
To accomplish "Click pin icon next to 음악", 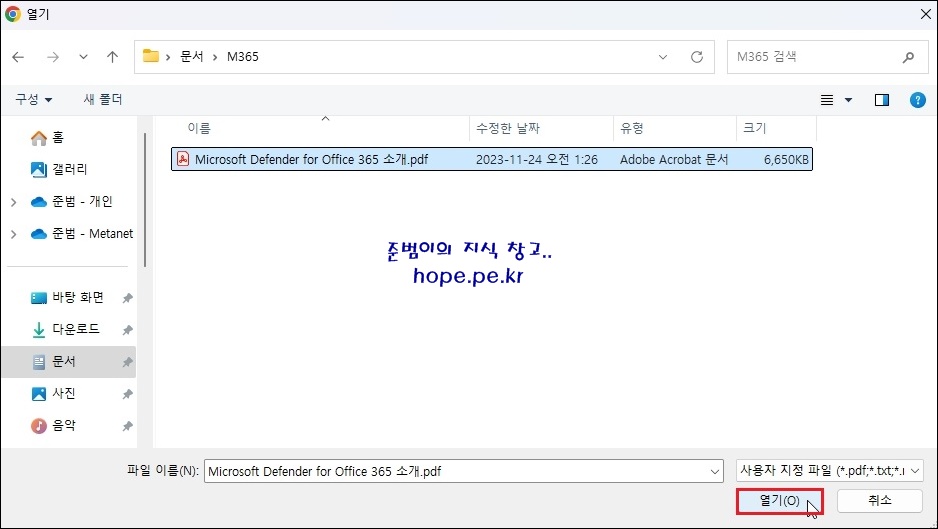I will coord(127,426).
